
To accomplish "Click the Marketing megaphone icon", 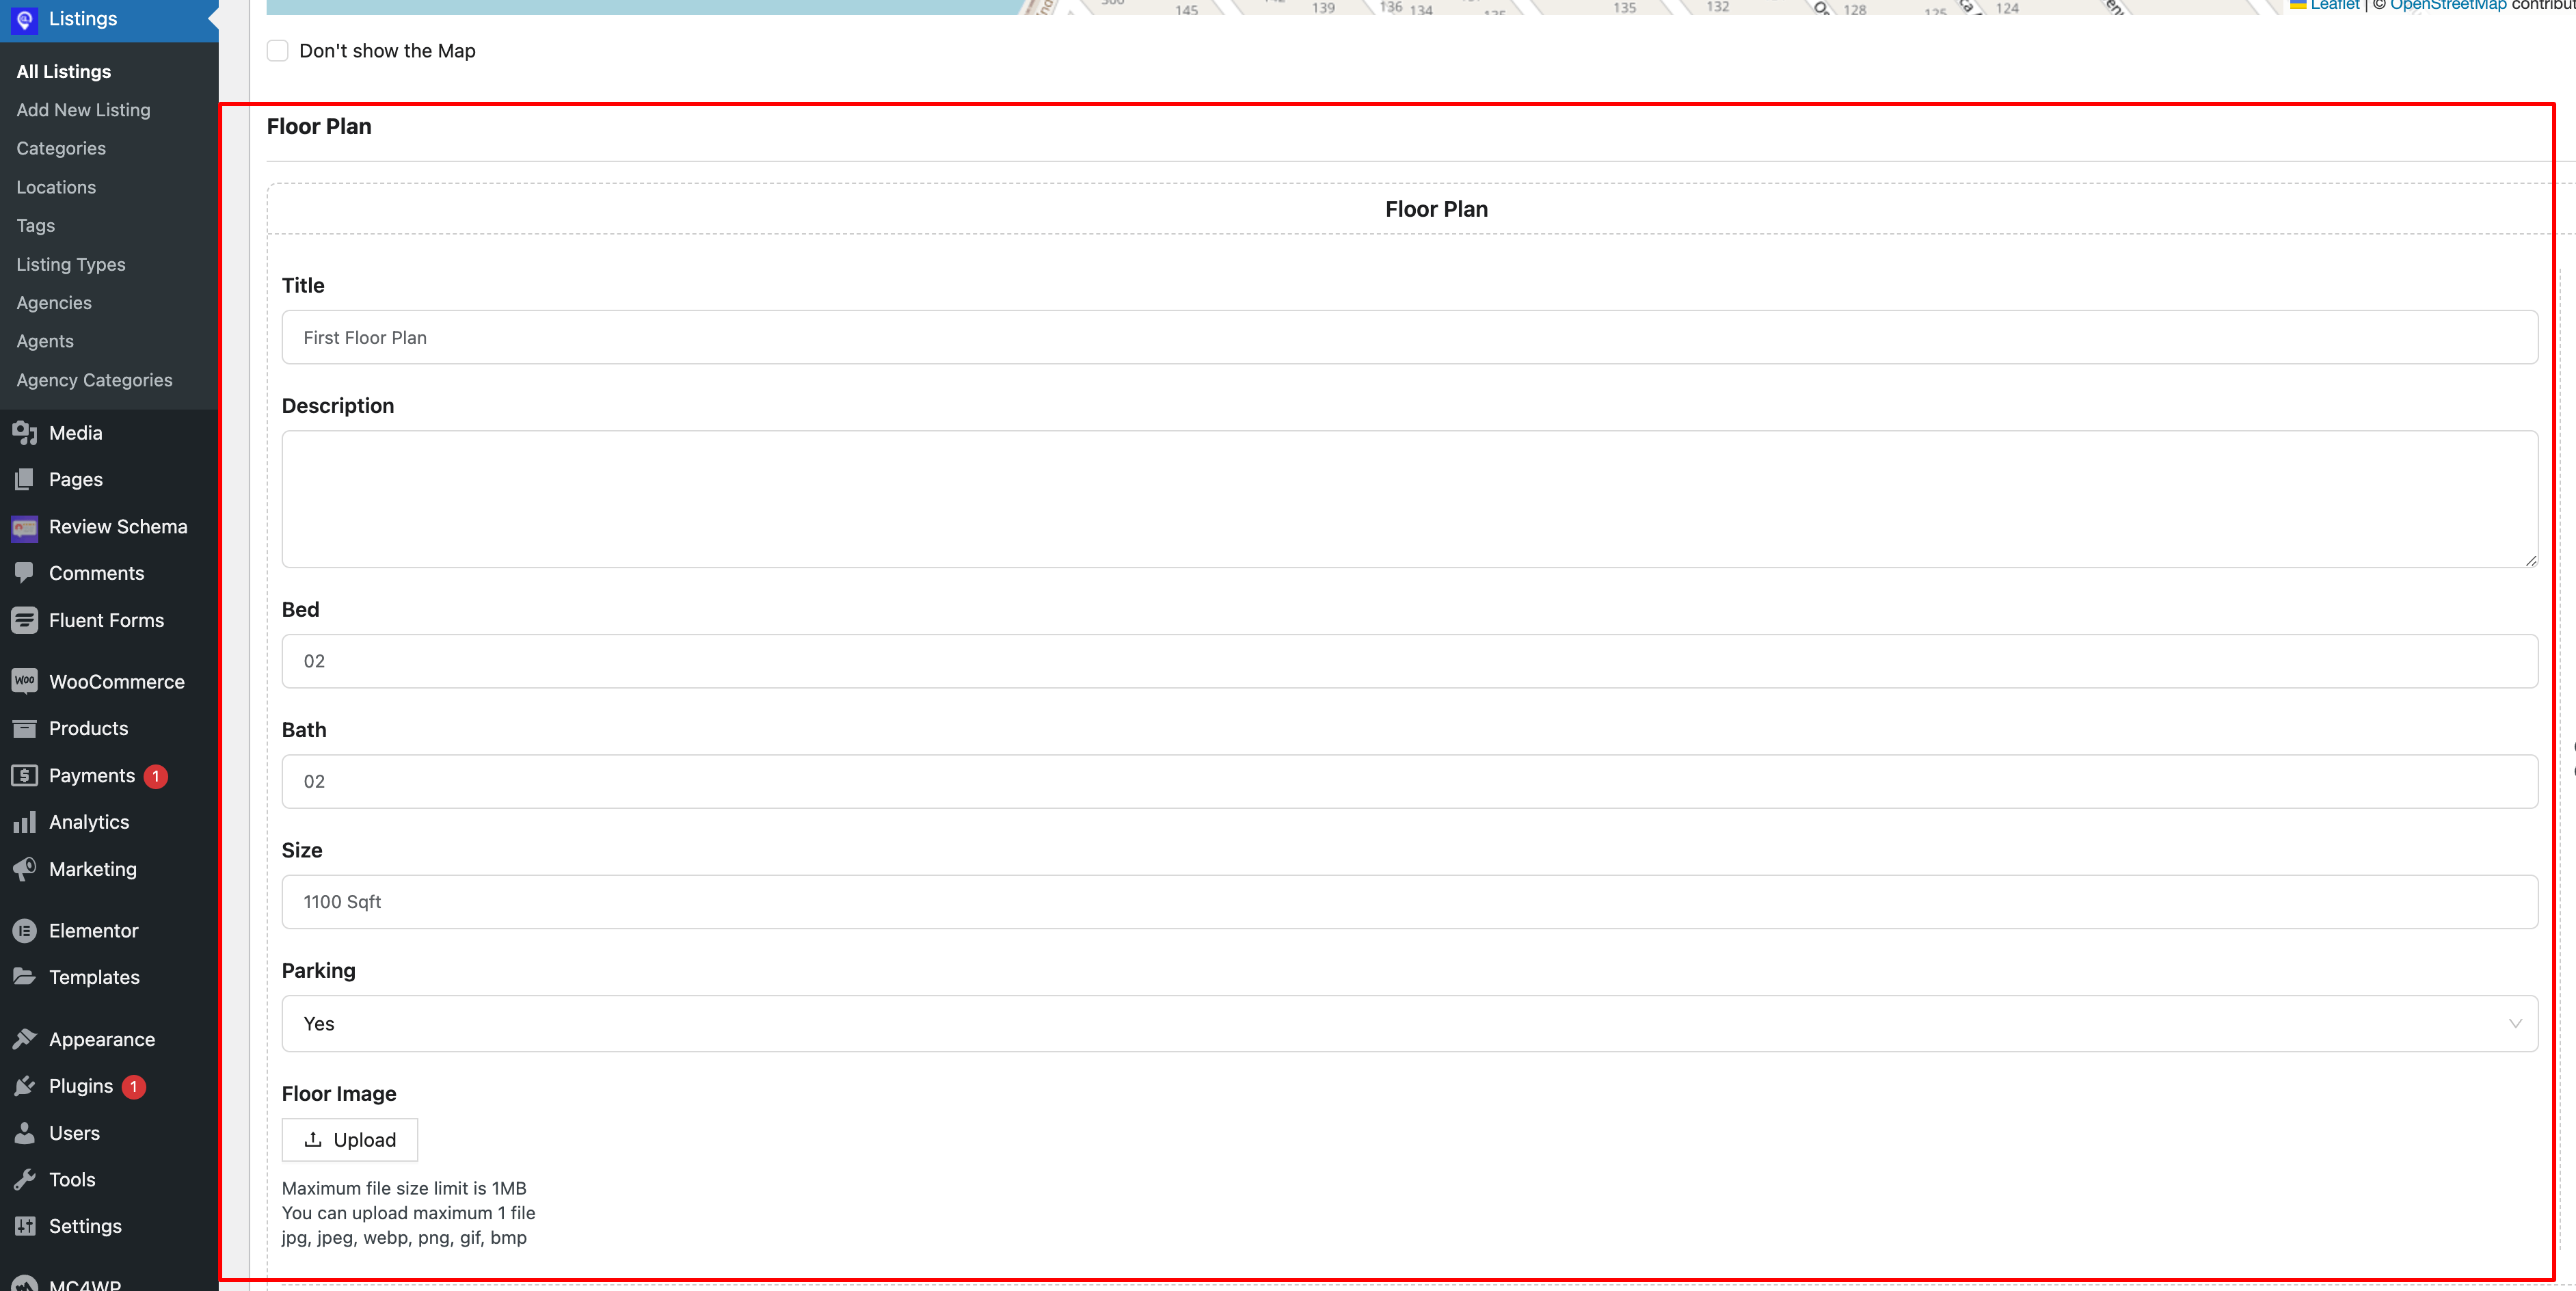I will 25,869.
